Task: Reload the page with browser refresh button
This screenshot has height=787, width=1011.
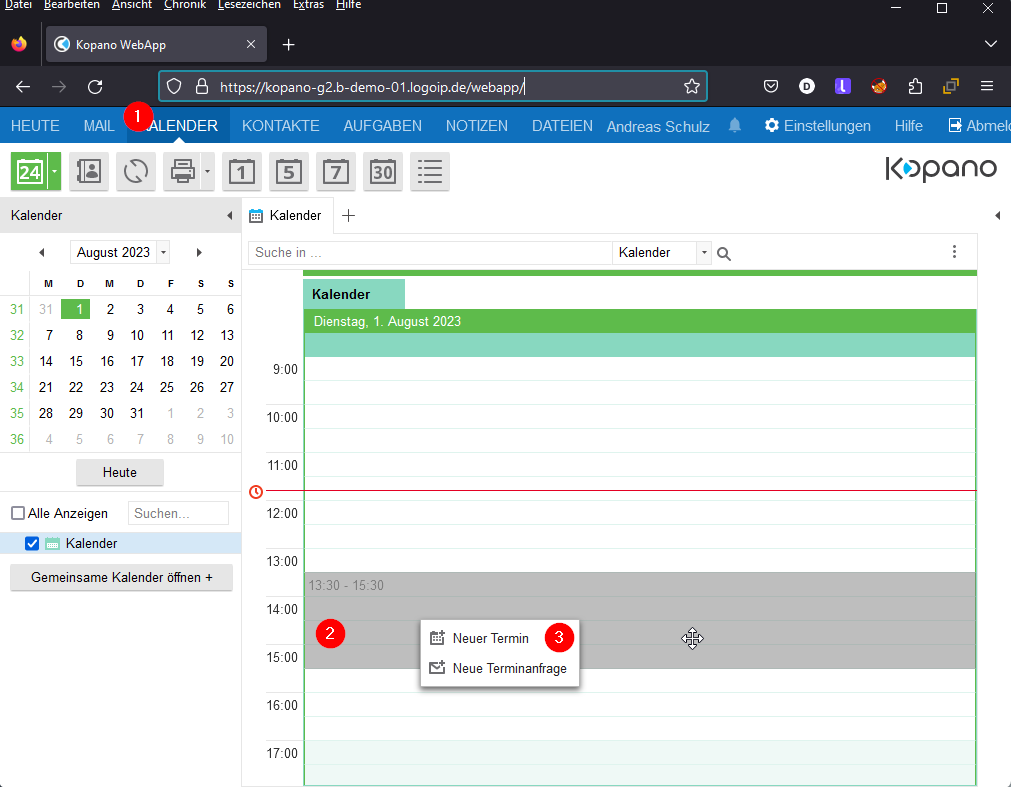Action: [95, 86]
